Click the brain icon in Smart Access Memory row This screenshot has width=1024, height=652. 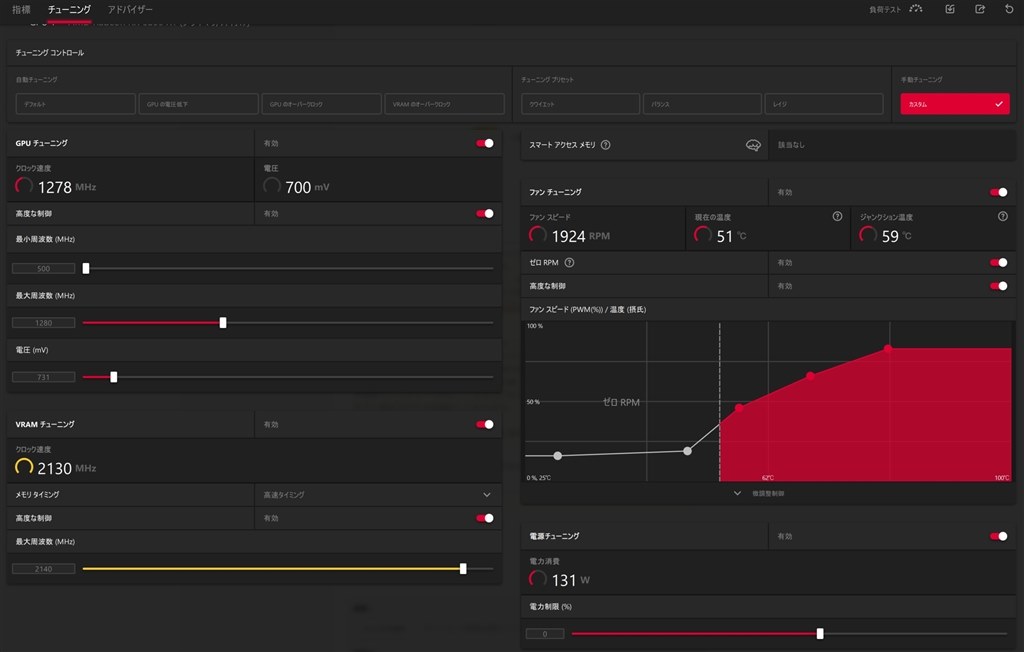click(753, 145)
